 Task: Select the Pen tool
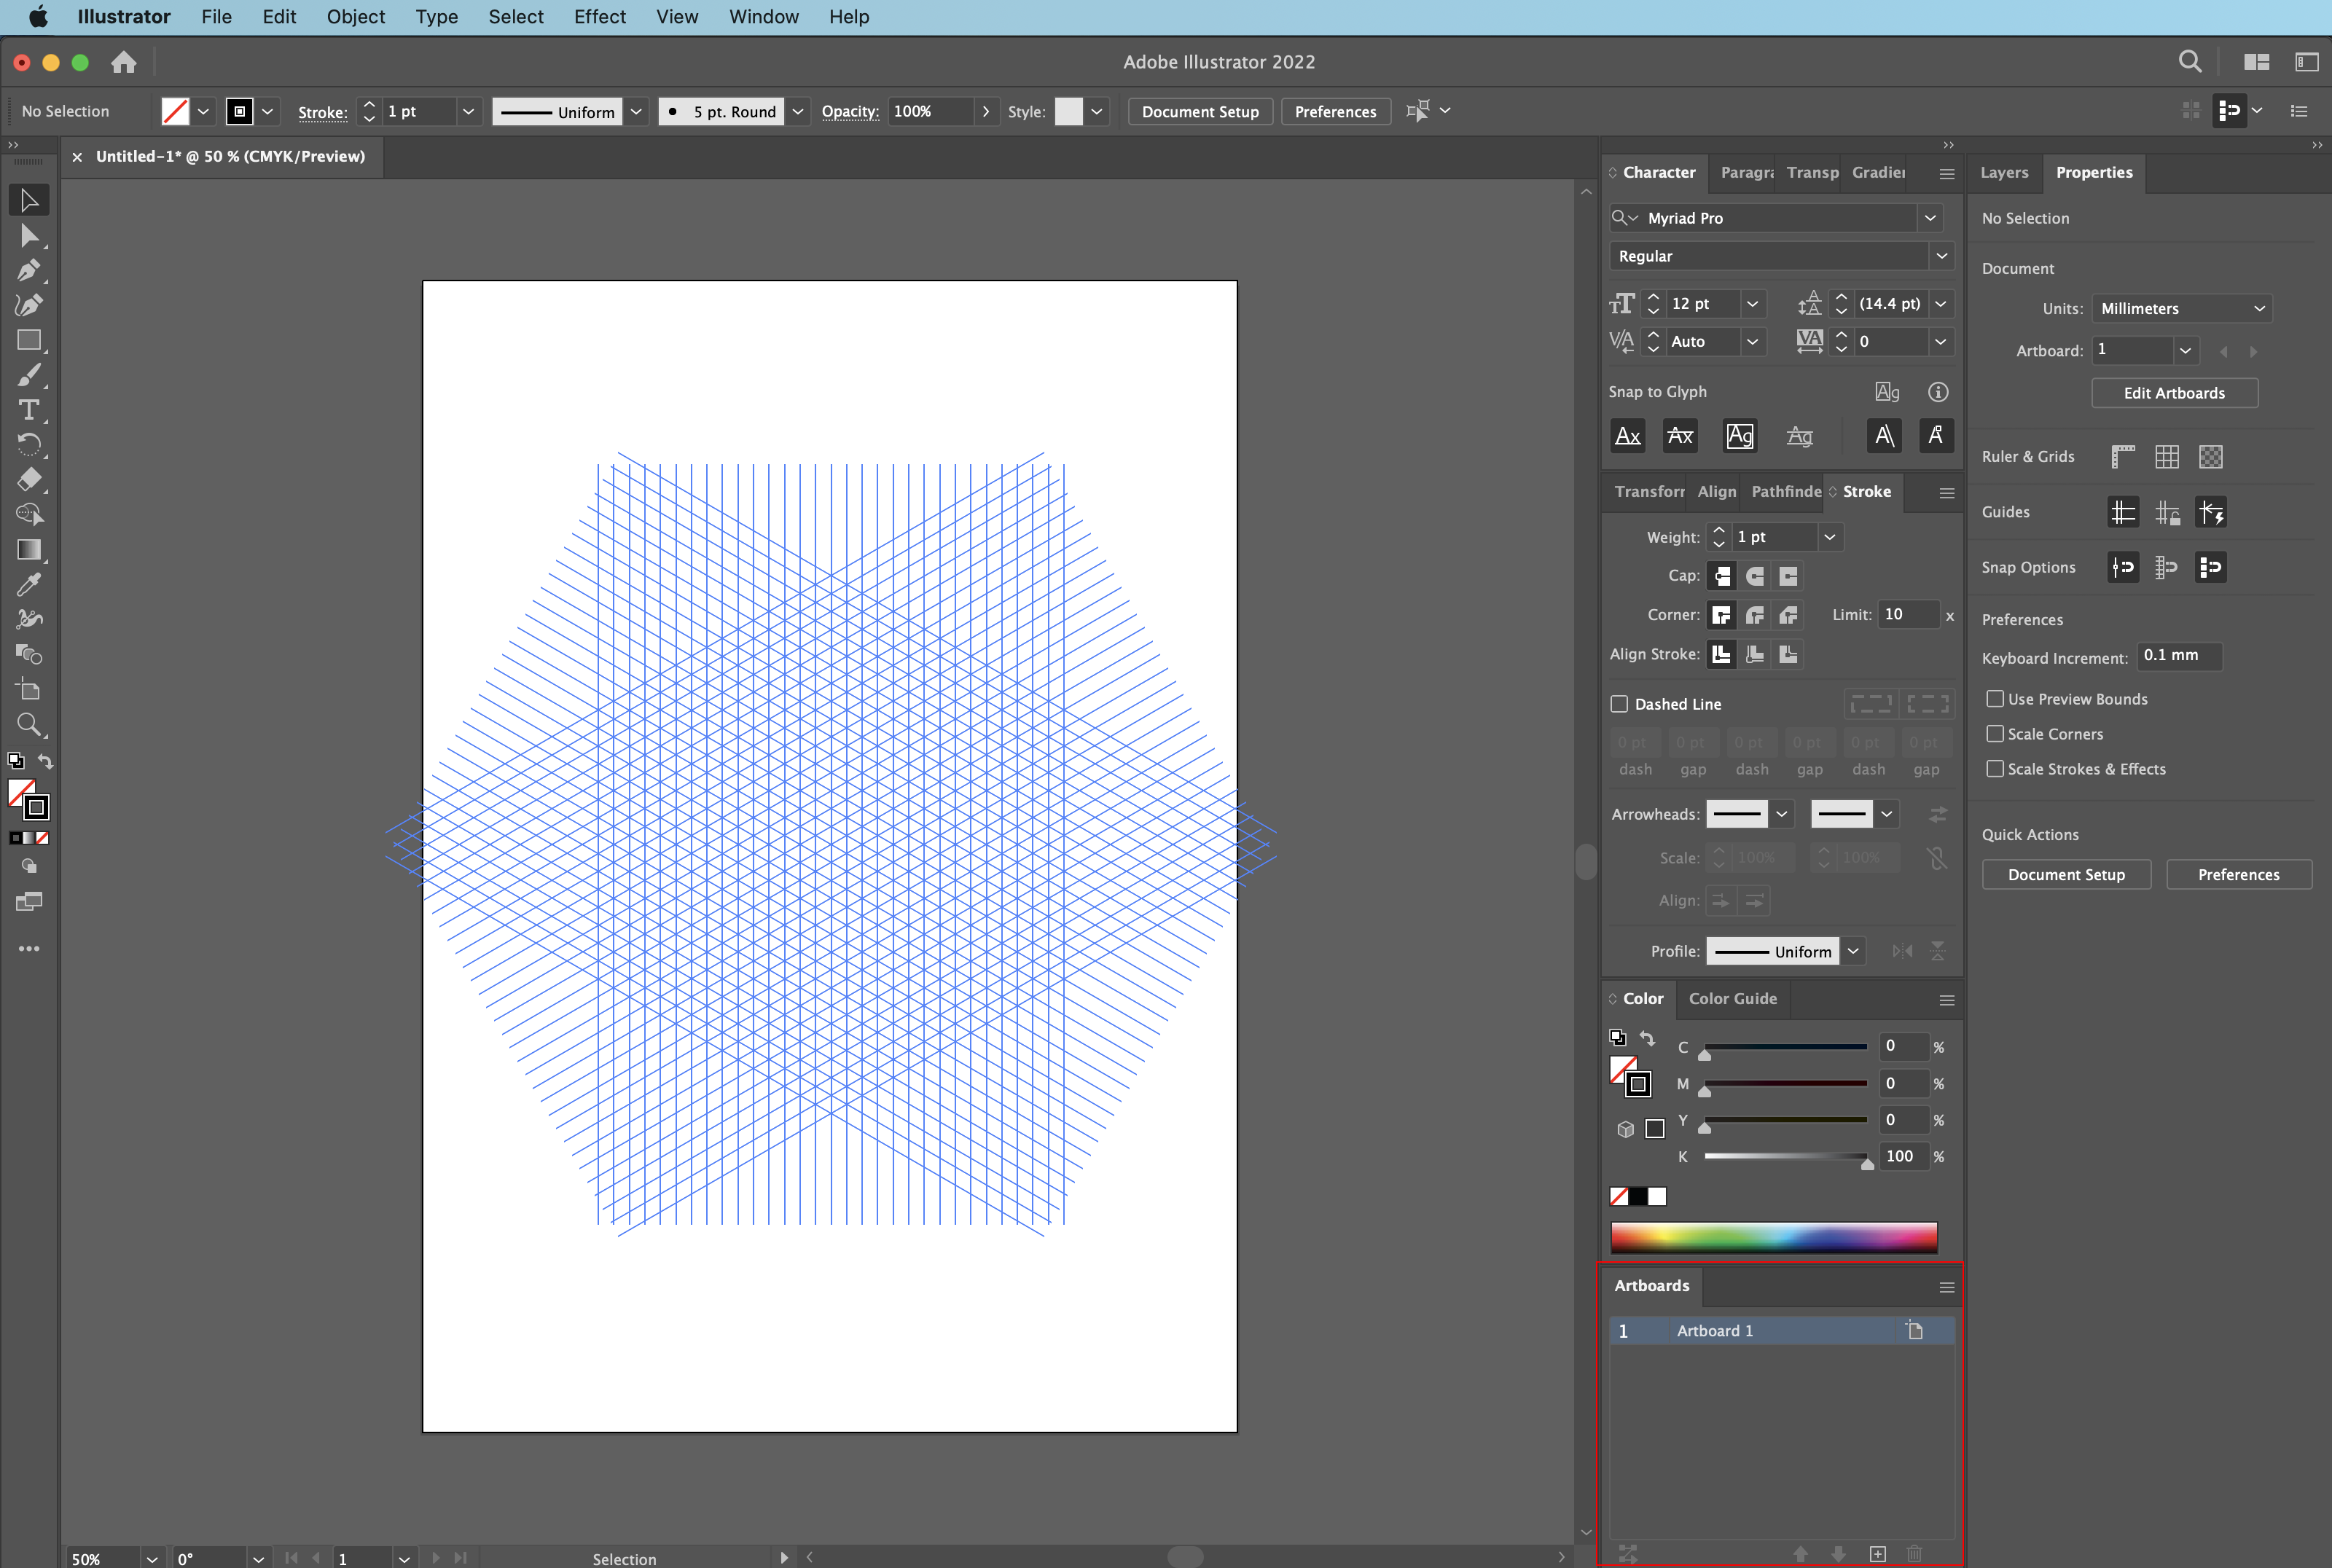(28, 270)
